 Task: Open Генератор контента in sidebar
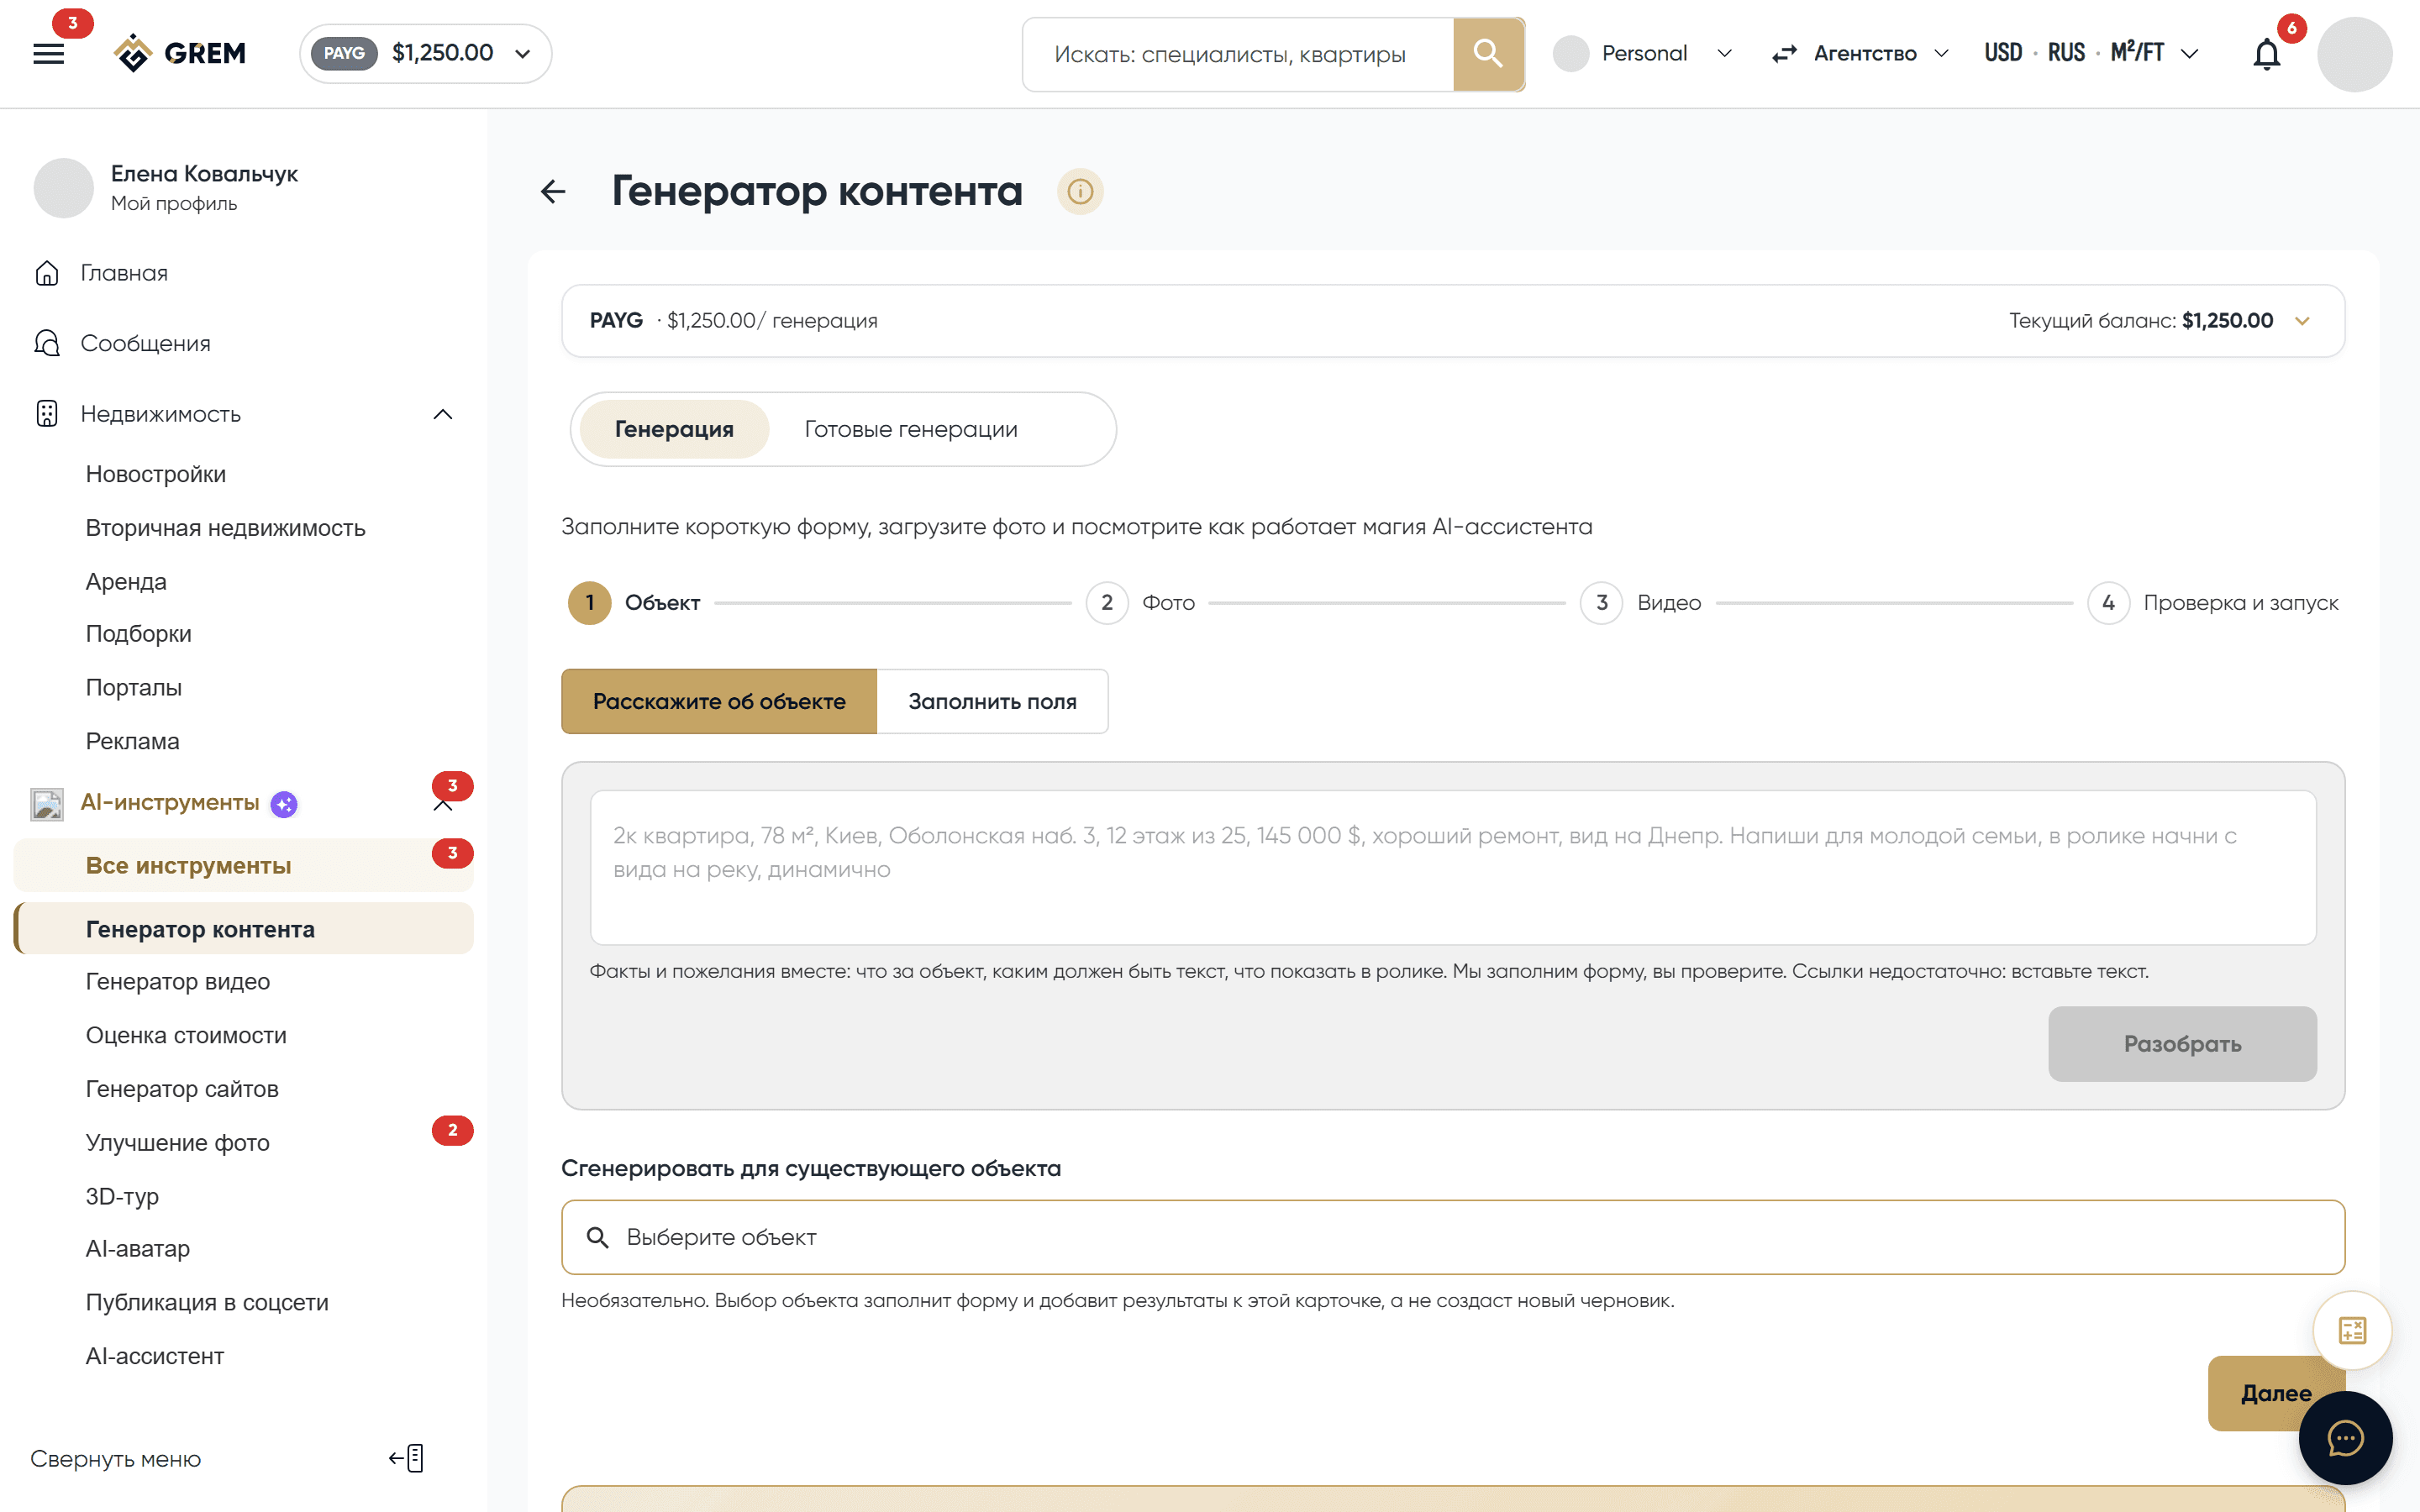(x=243, y=929)
